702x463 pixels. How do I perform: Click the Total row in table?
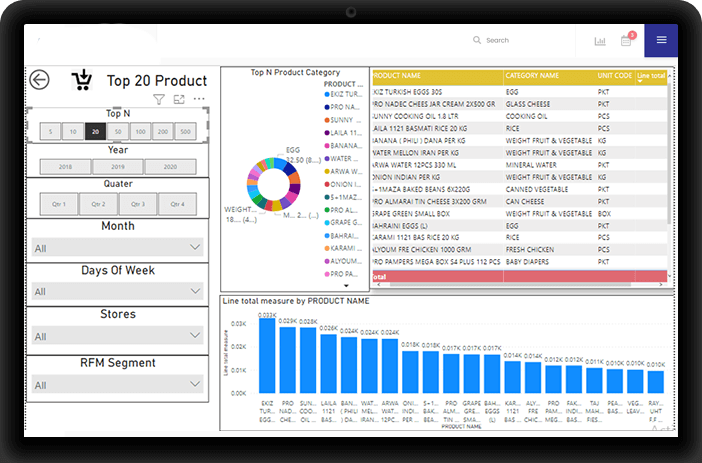pyautogui.click(x=519, y=276)
